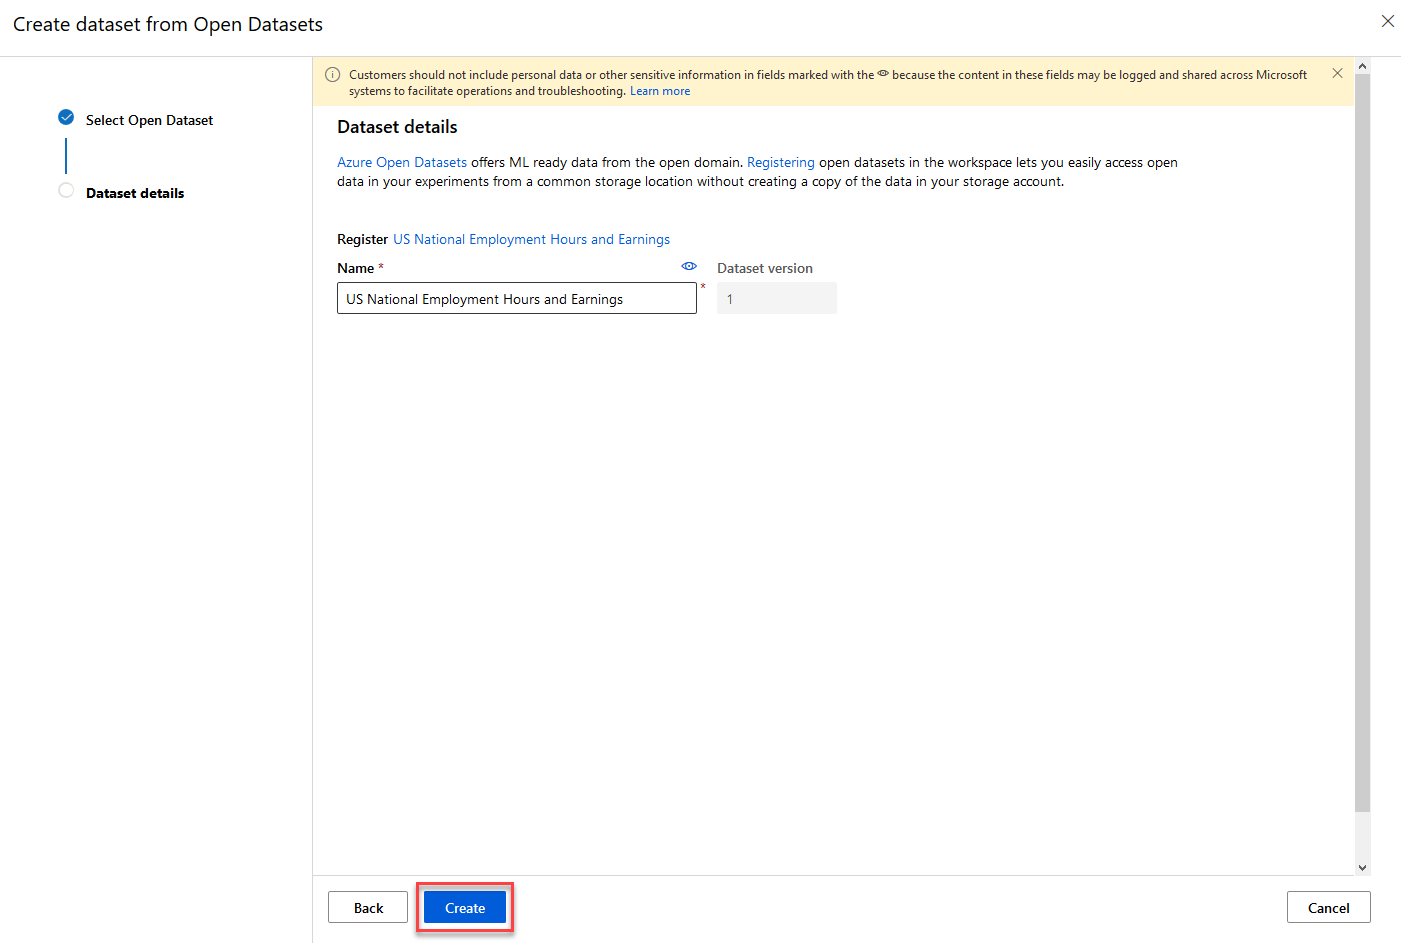Click the vertical scrollbar thumb
The image size is (1401, 943).
(1362, 442)
